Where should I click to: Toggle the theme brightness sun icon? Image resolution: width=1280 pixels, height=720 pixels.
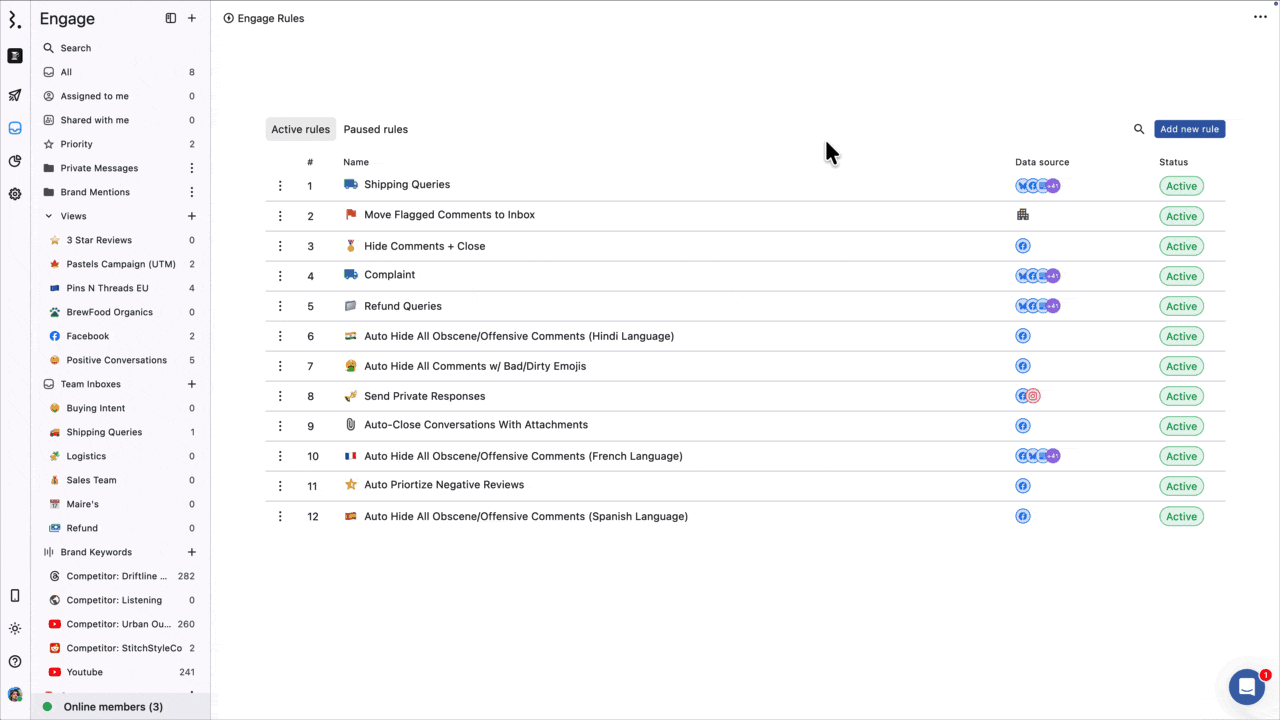click(x=15, y=629)
